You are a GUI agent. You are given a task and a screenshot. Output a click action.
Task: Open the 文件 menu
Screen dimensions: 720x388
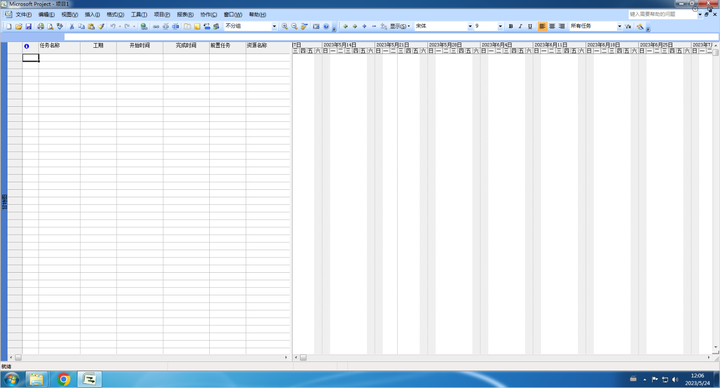tap(23, 15)
